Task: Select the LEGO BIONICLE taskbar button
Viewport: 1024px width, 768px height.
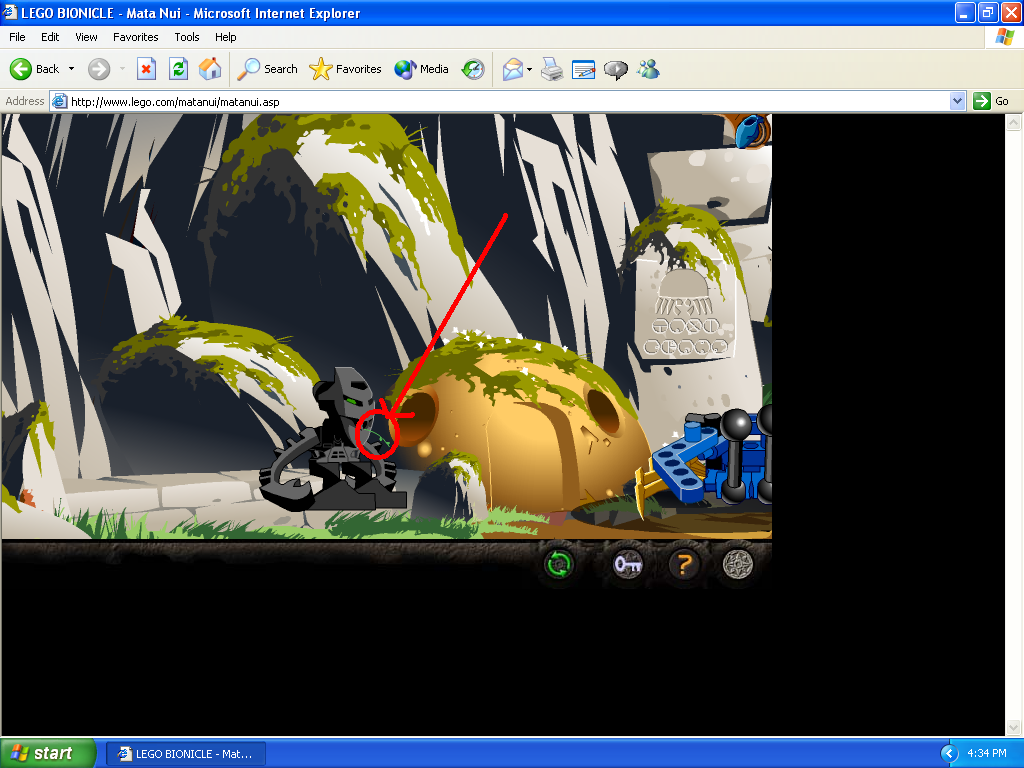Action: pyautogui.click(x=186, y=754)
